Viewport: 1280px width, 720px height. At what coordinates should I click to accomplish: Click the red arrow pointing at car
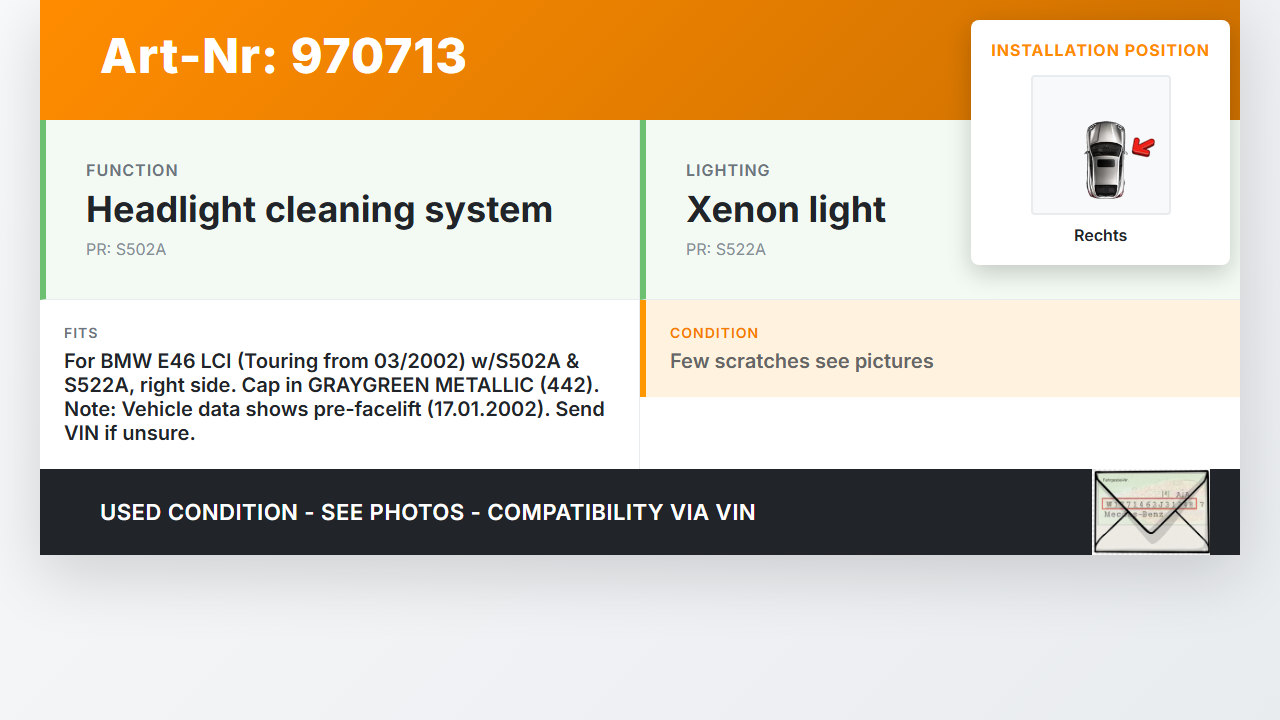[1143, 148]
